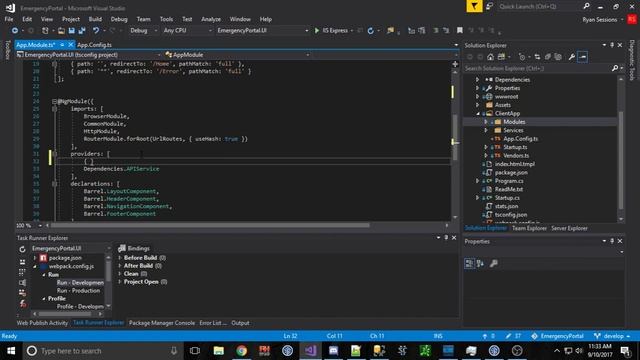Switch to the Team Explorer tab

point(529,228)
